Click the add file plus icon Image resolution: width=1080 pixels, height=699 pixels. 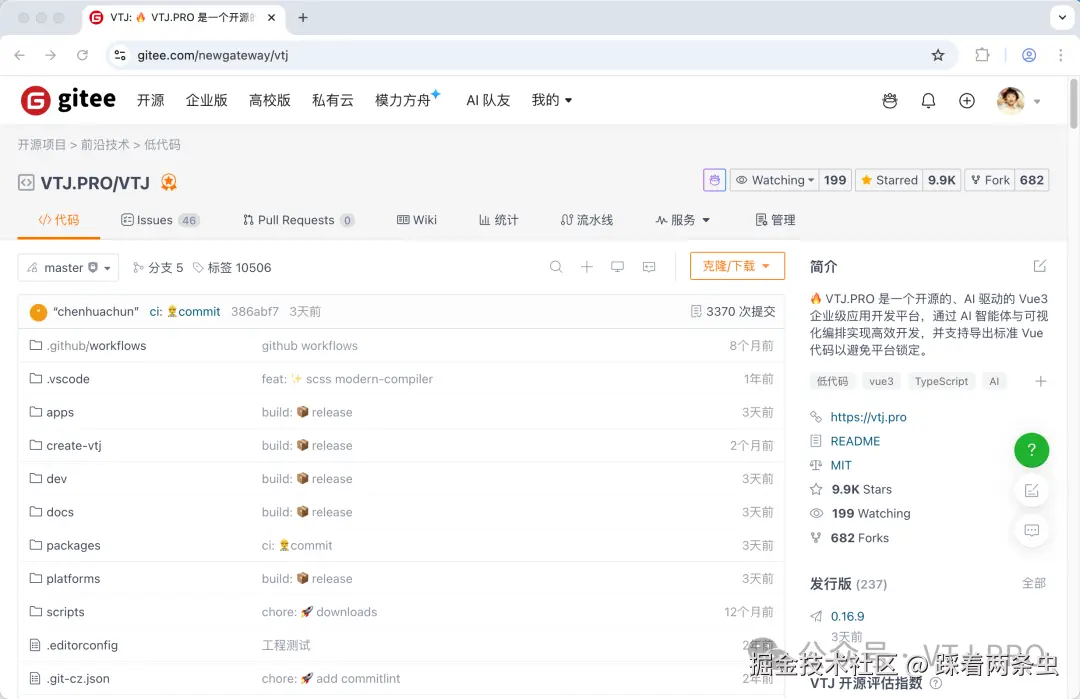coord(587,267)
